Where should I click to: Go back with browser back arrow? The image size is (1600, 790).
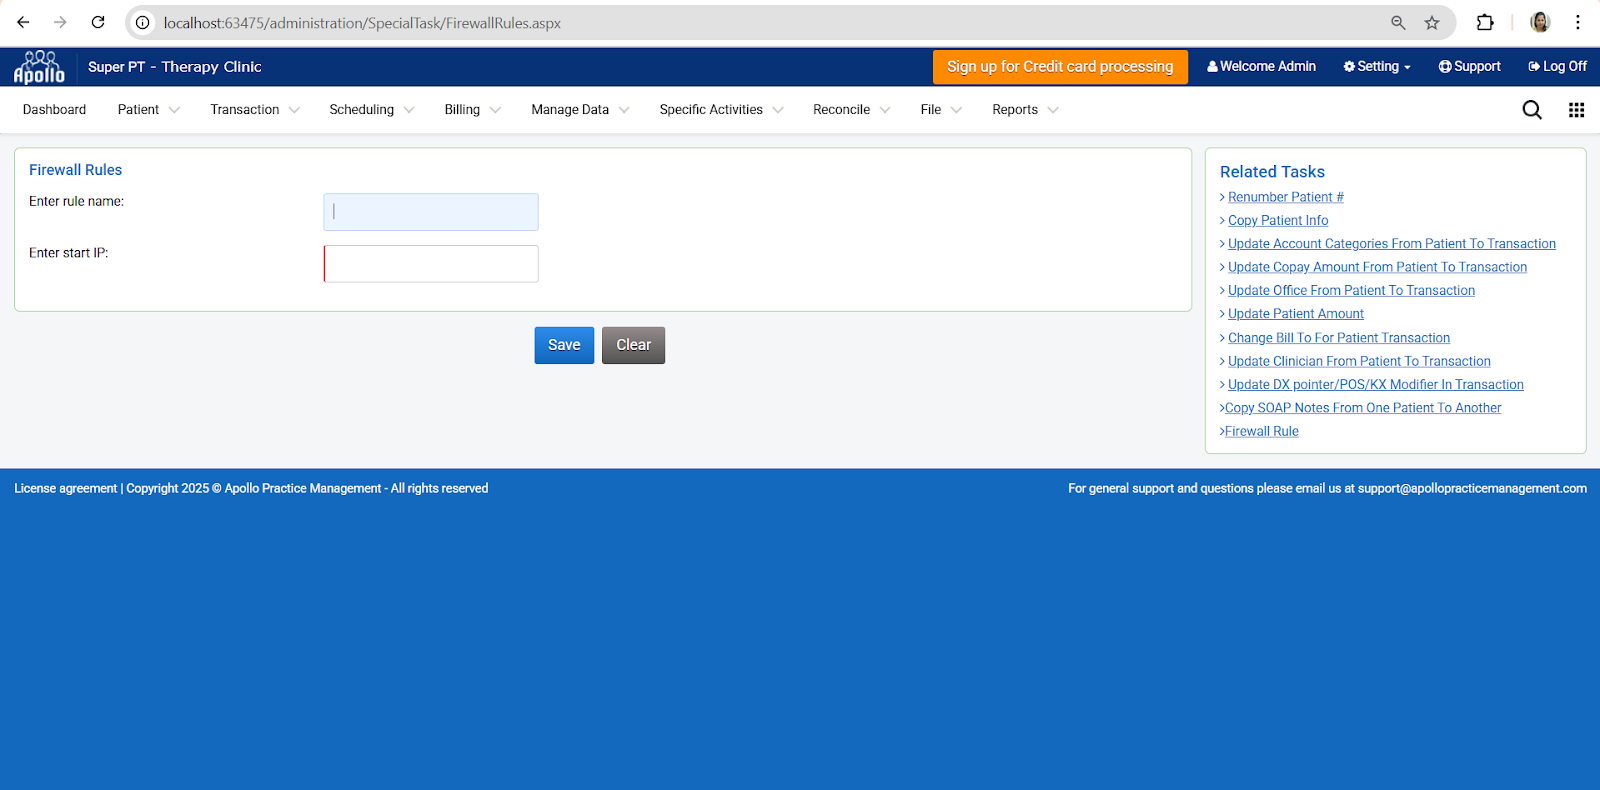(x=23, y=22)
